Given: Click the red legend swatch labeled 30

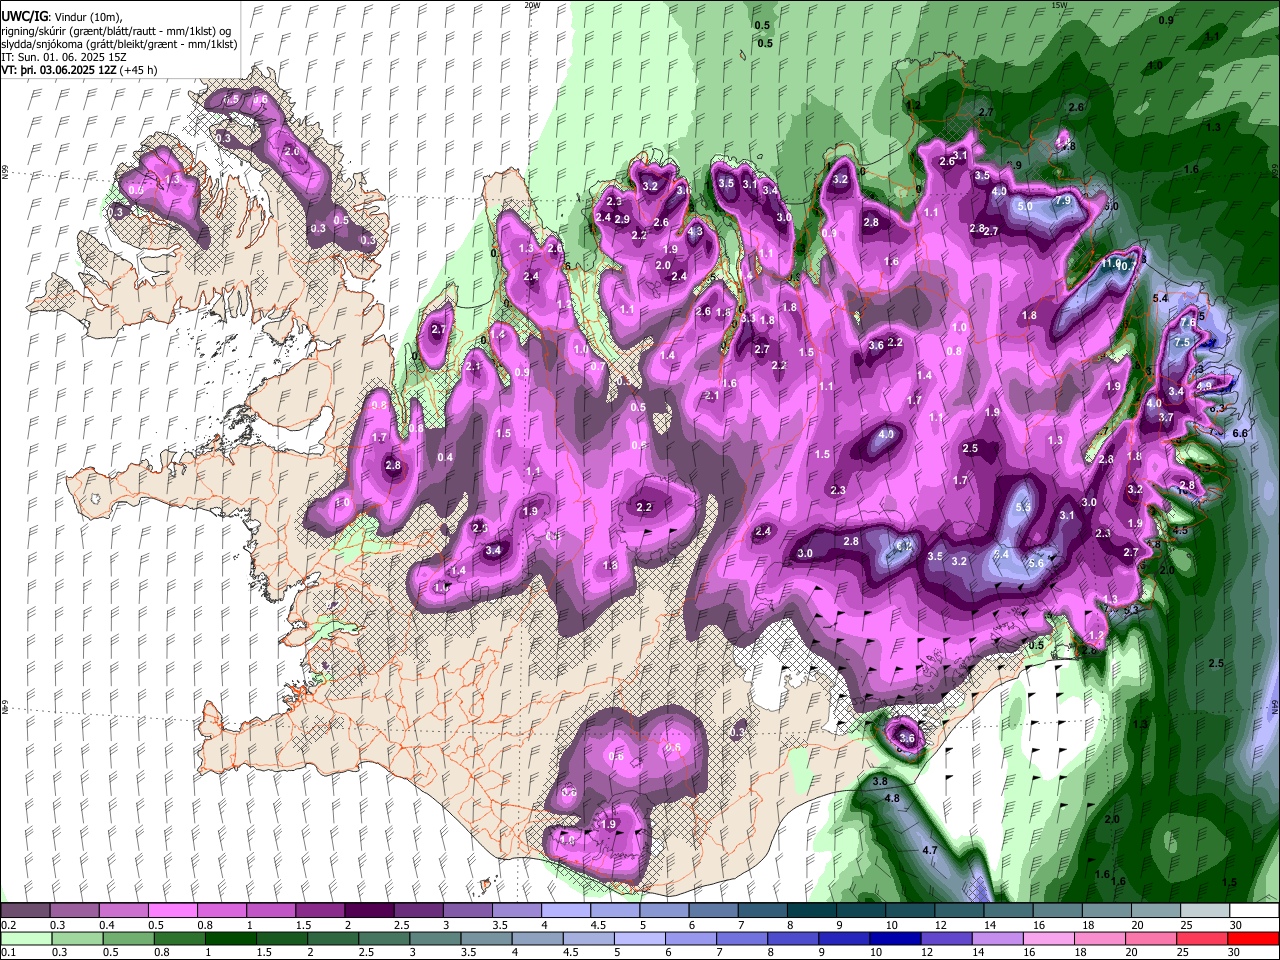Looking at the screenshot, I should 1253,939.
